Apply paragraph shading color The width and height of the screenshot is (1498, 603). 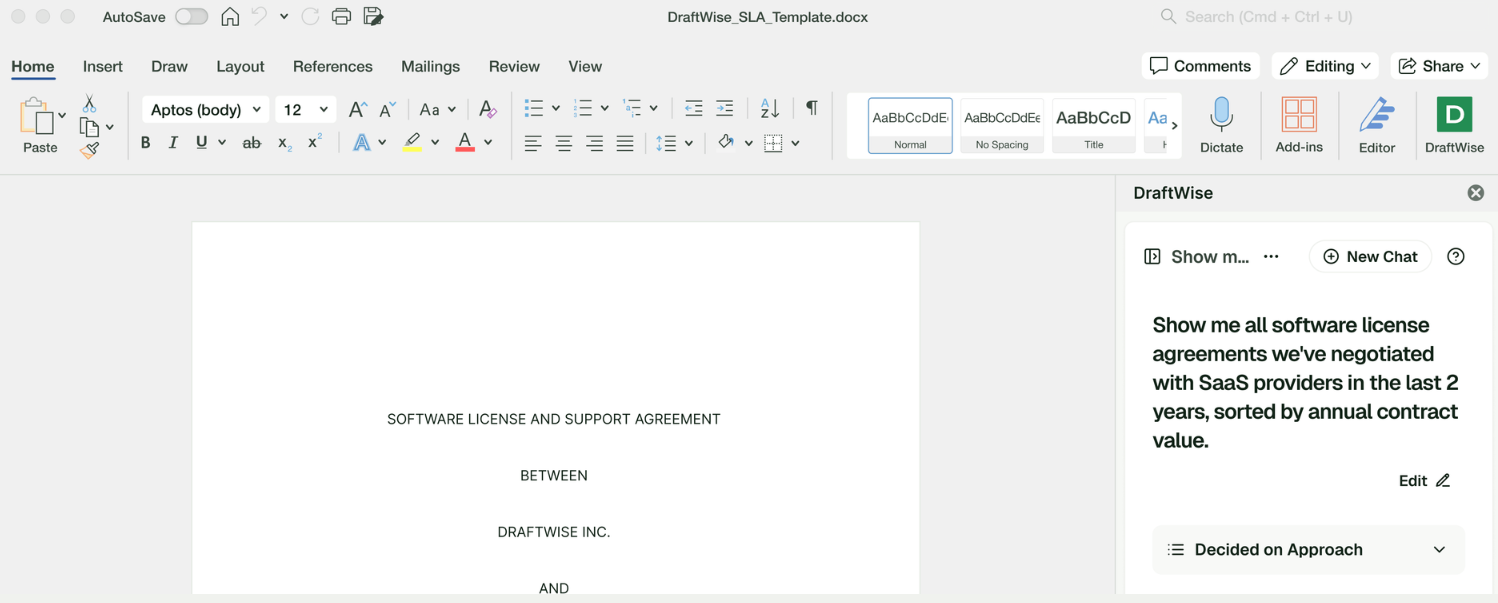(726, 143)
